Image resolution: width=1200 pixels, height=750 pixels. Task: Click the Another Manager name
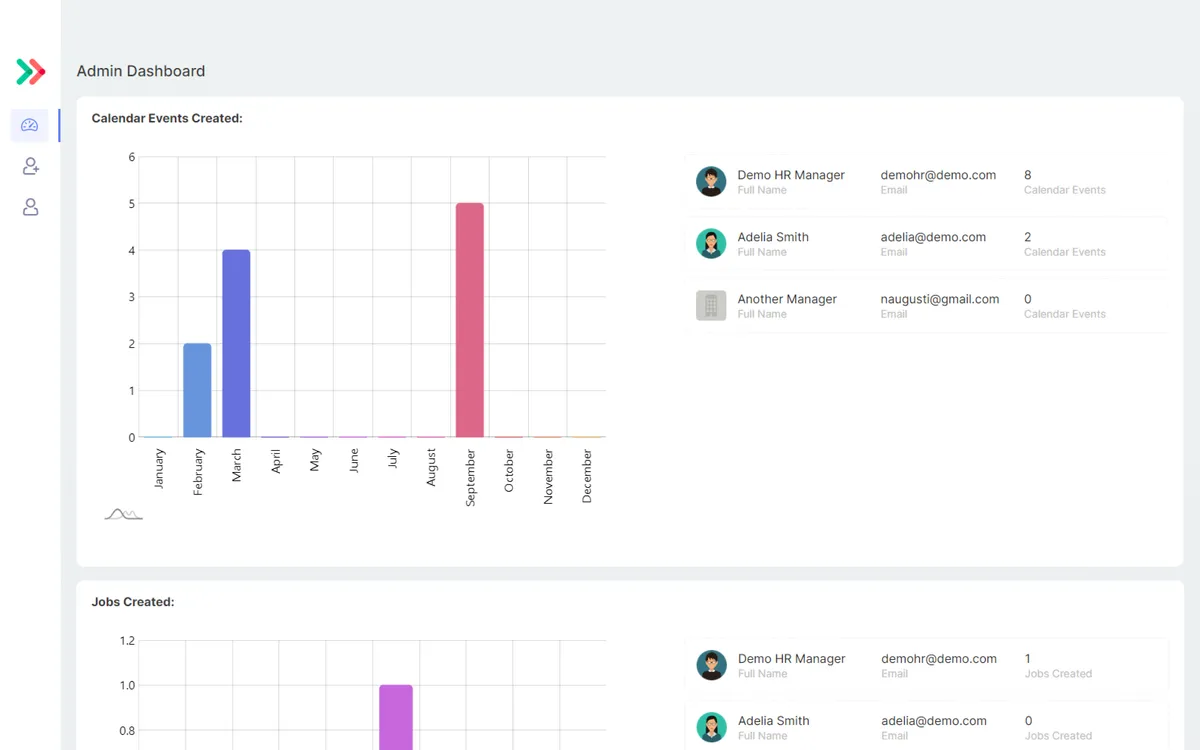coord(787,299)
